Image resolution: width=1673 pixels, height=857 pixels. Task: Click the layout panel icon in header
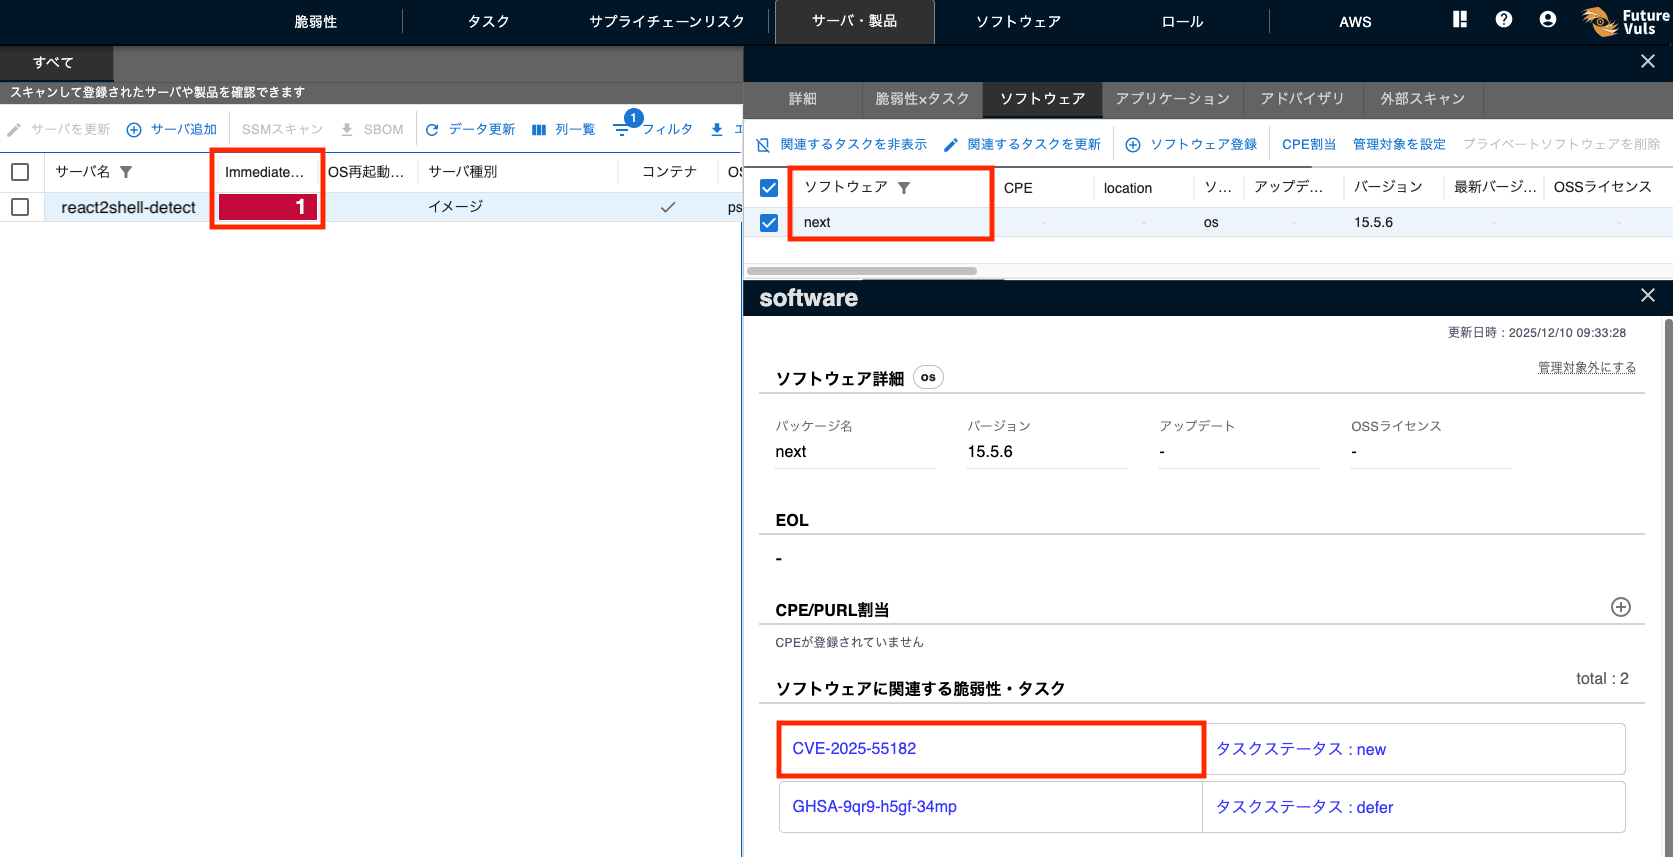(1460, 20)
